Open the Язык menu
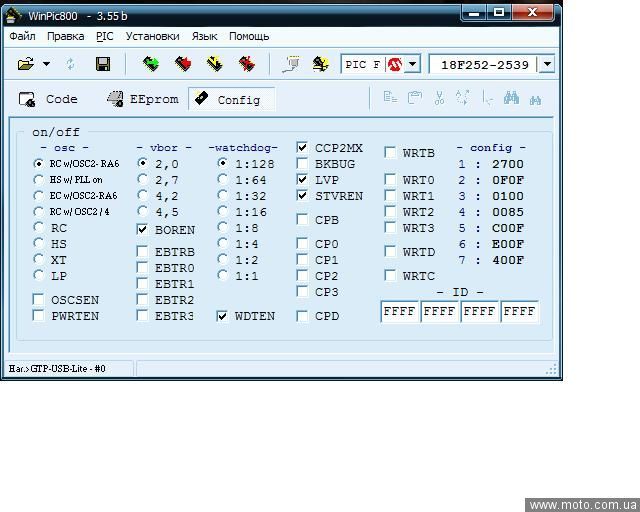640x512 pixels. pos(204,36)
